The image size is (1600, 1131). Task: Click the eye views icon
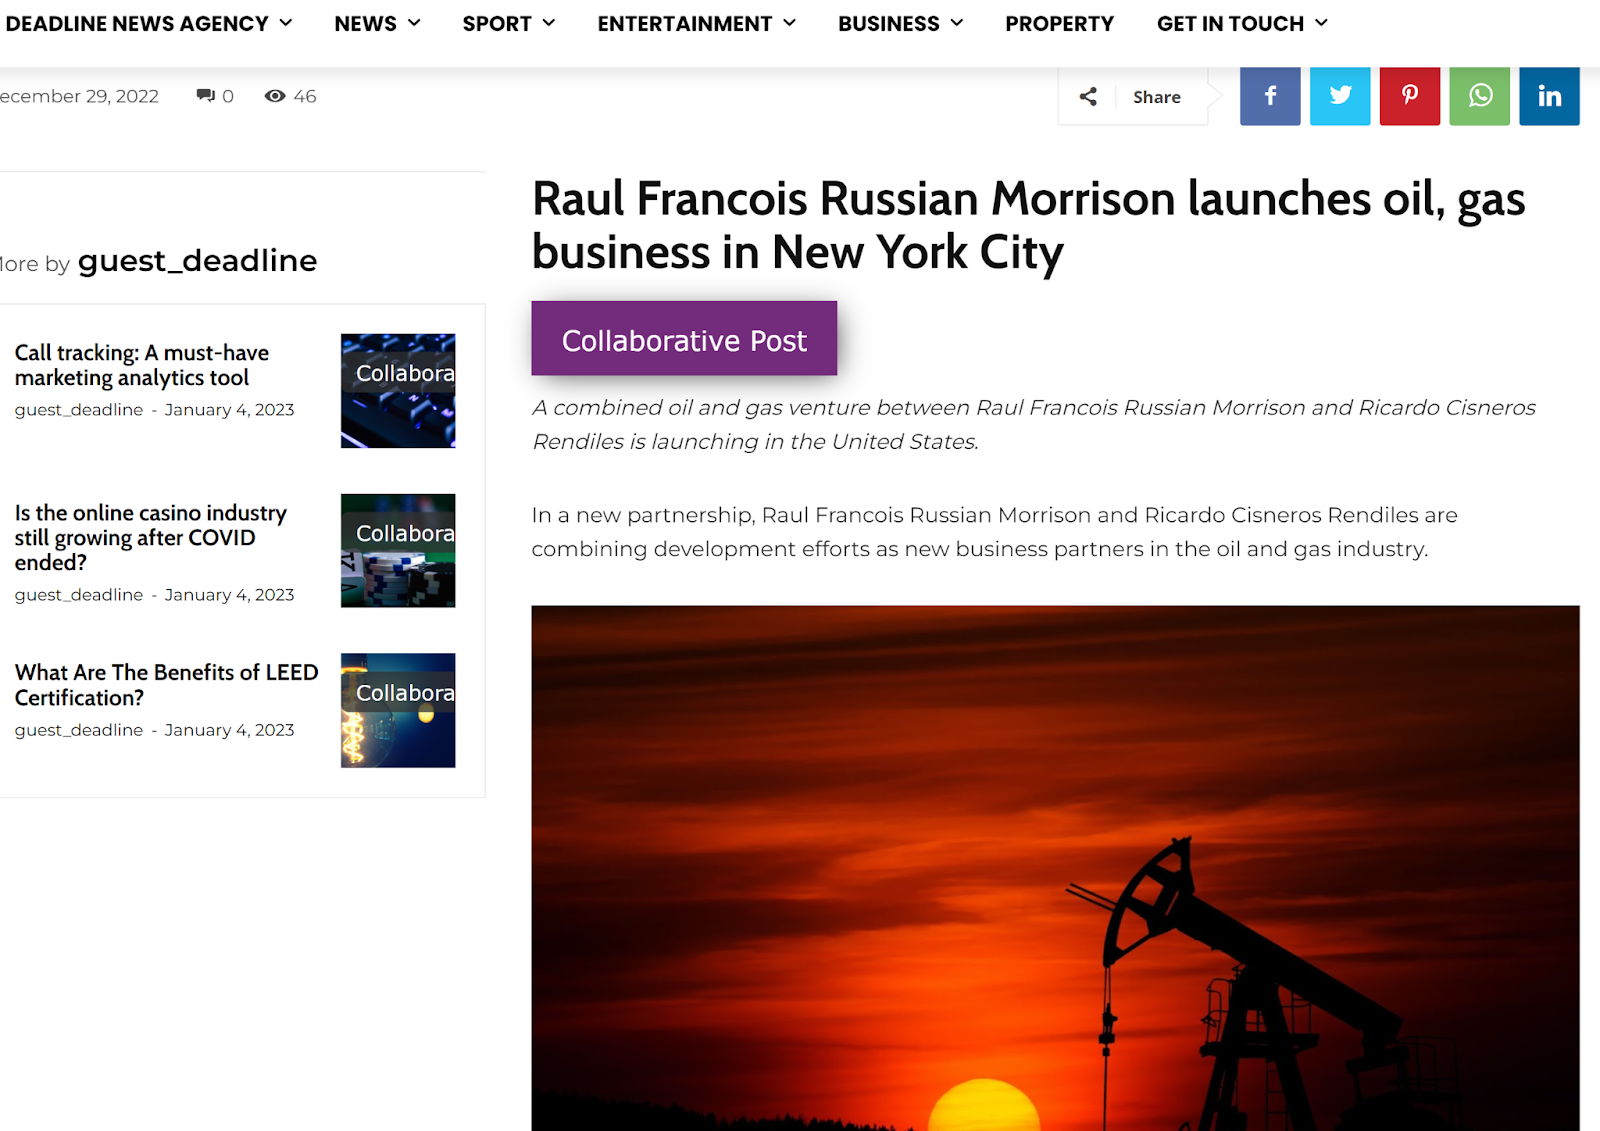275,96
